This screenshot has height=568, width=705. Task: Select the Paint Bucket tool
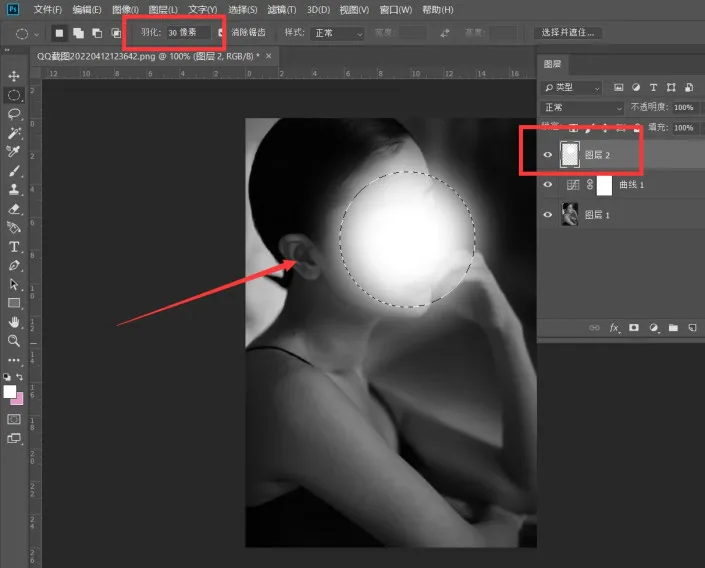14,228
